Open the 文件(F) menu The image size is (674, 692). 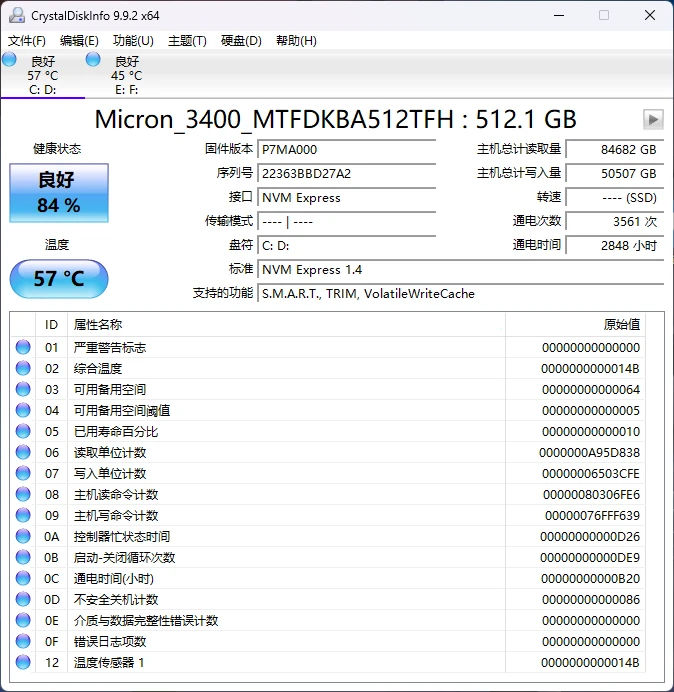(x=26, y=41)
